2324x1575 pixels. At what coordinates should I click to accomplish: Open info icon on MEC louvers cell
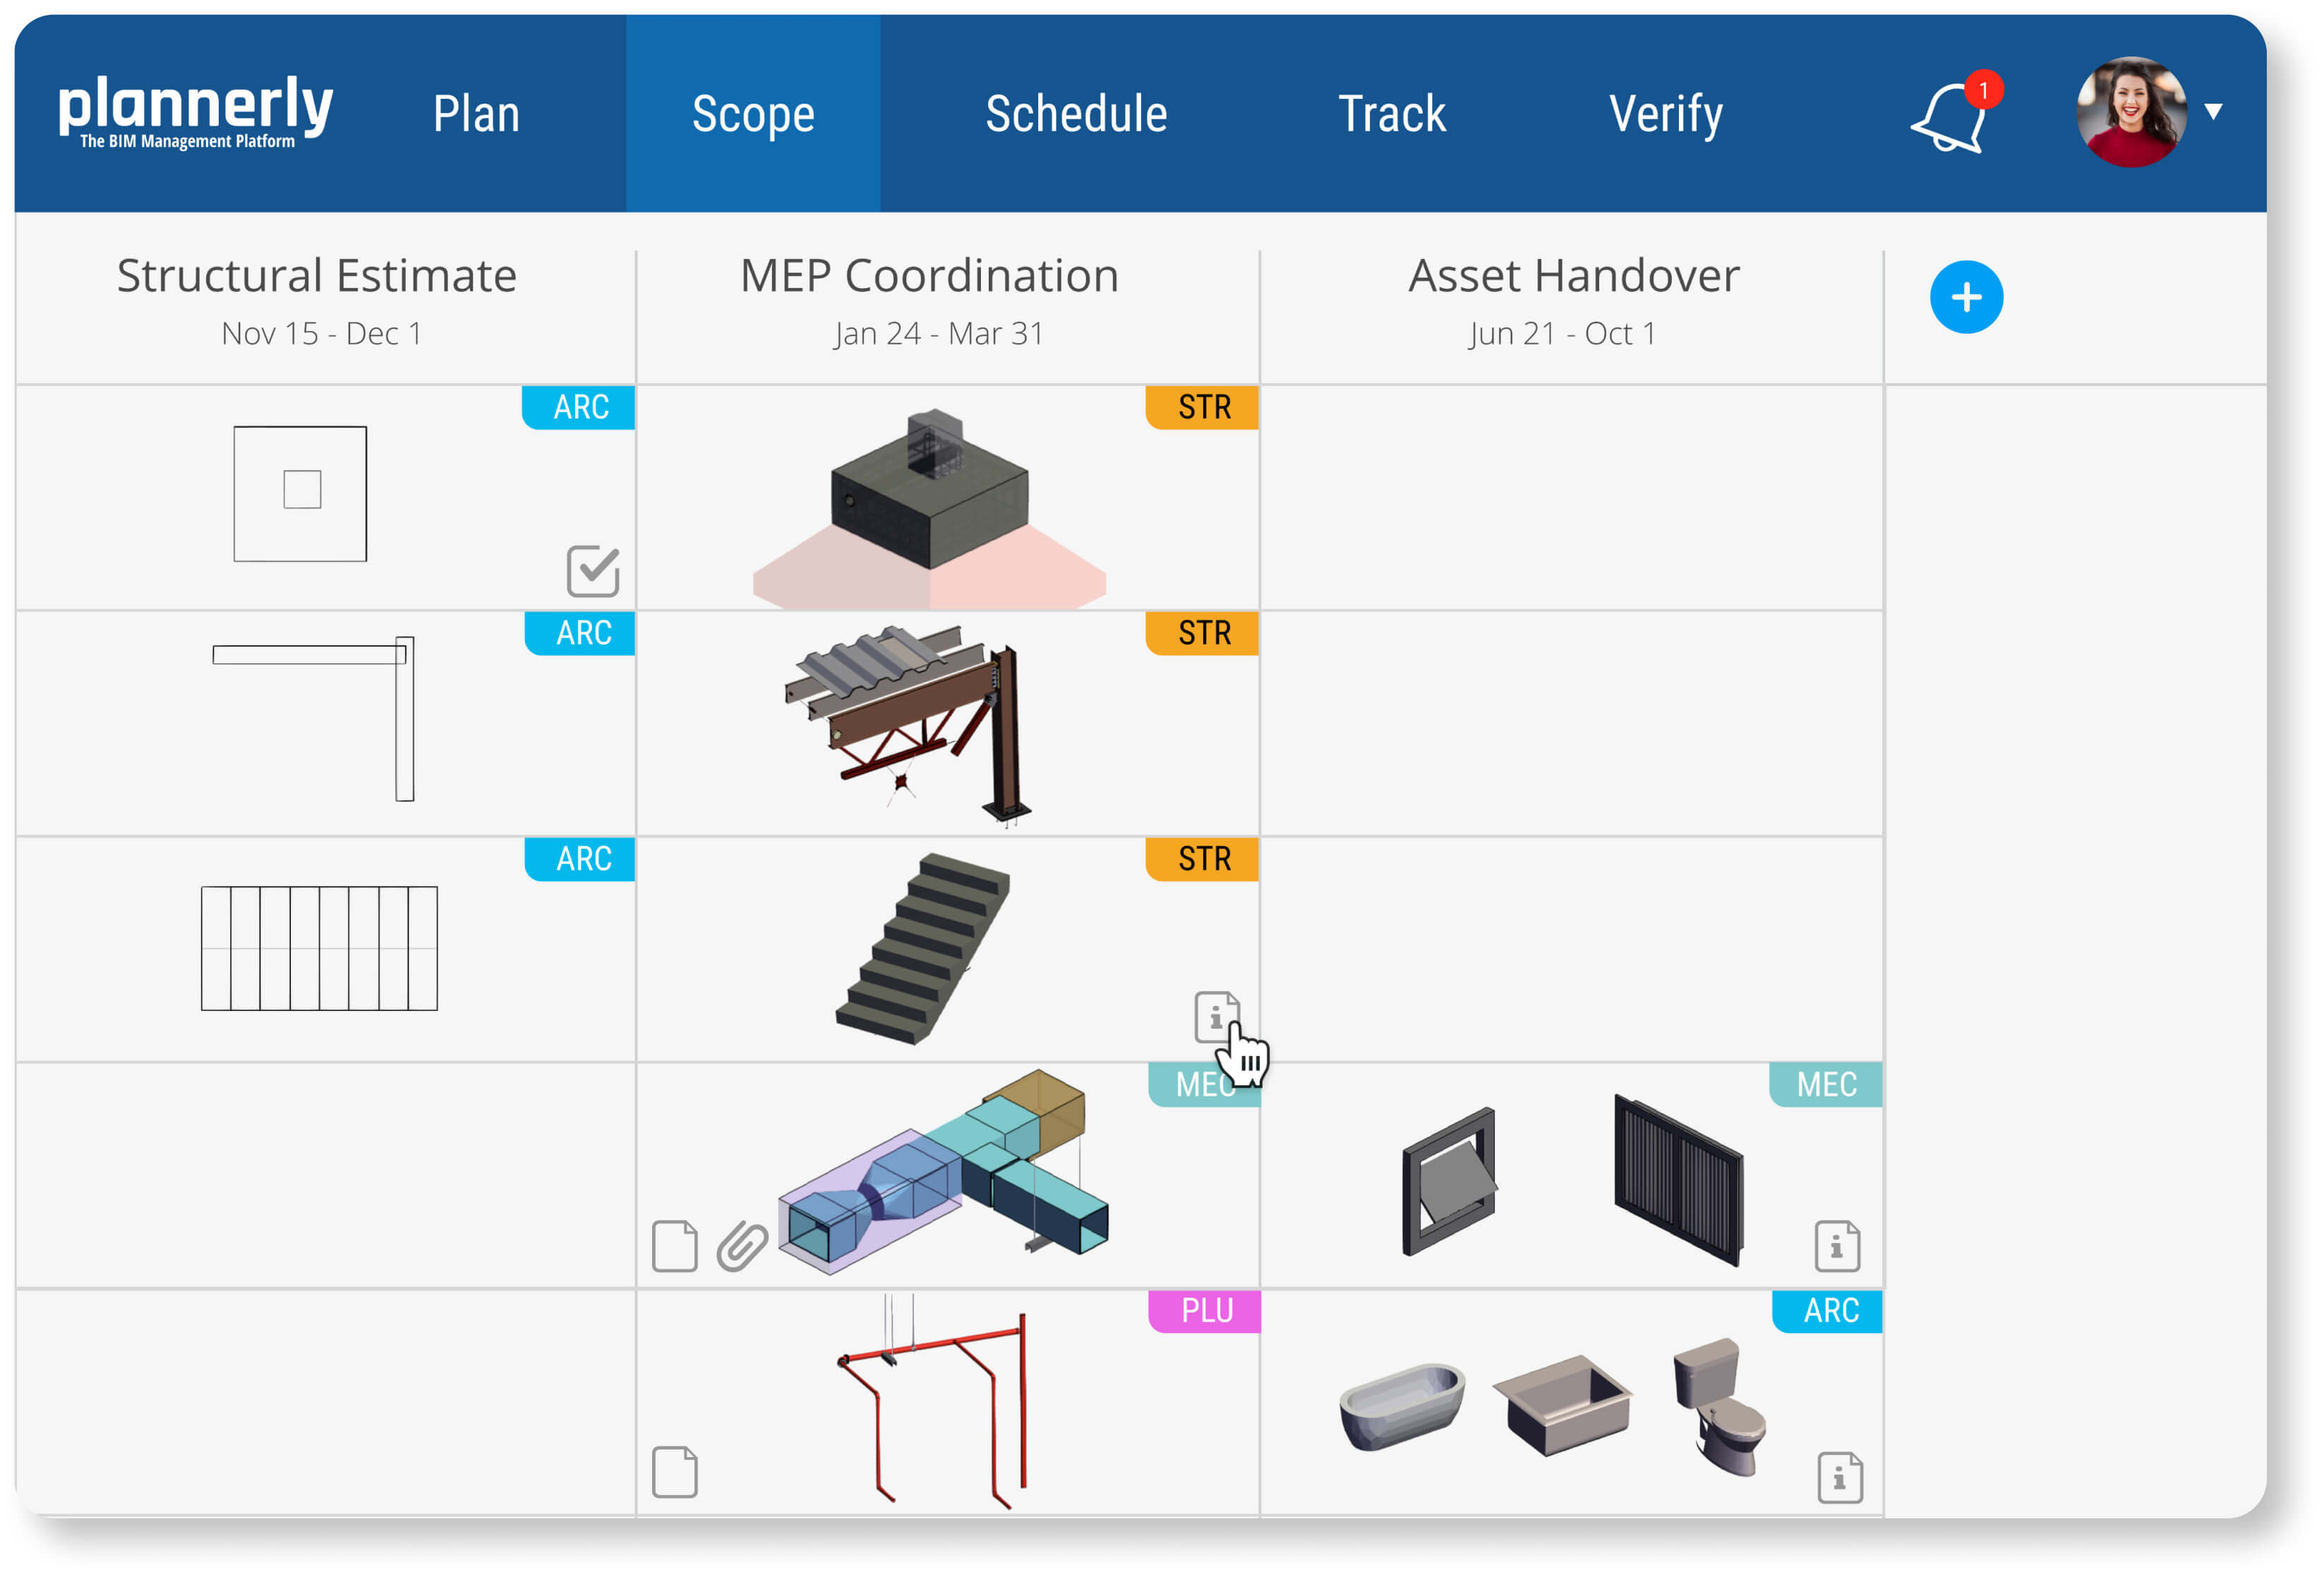1836,1246
